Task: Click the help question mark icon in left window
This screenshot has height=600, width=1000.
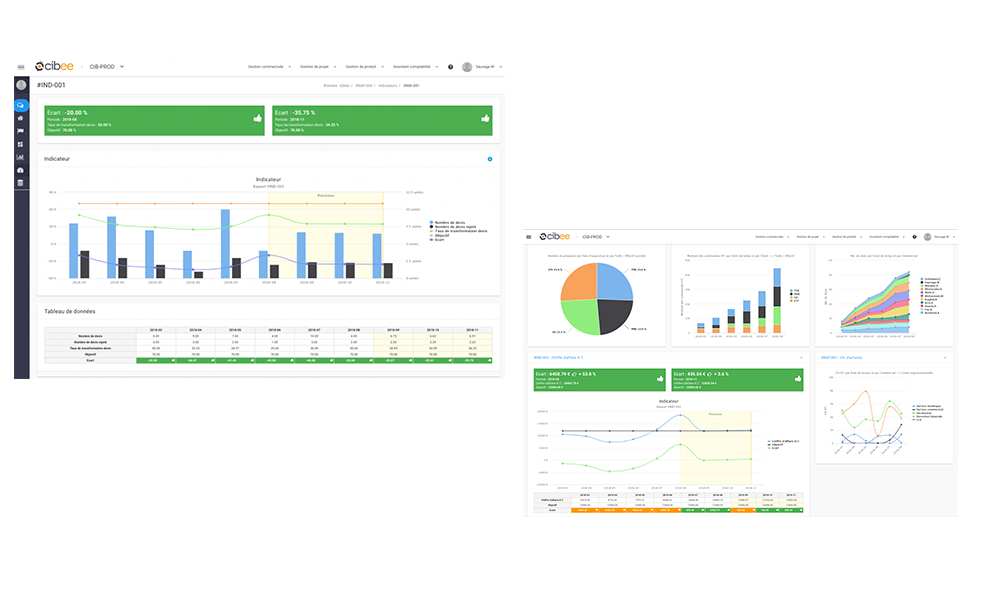Action: point(450,67)
